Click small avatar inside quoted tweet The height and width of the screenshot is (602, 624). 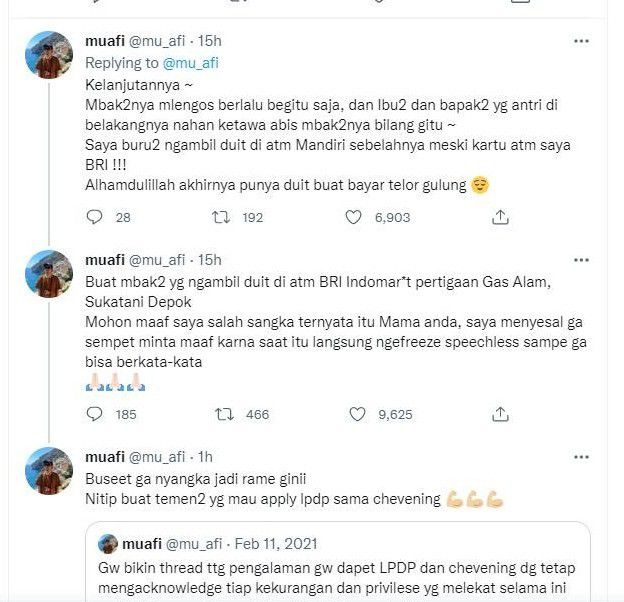pos(107,544)
